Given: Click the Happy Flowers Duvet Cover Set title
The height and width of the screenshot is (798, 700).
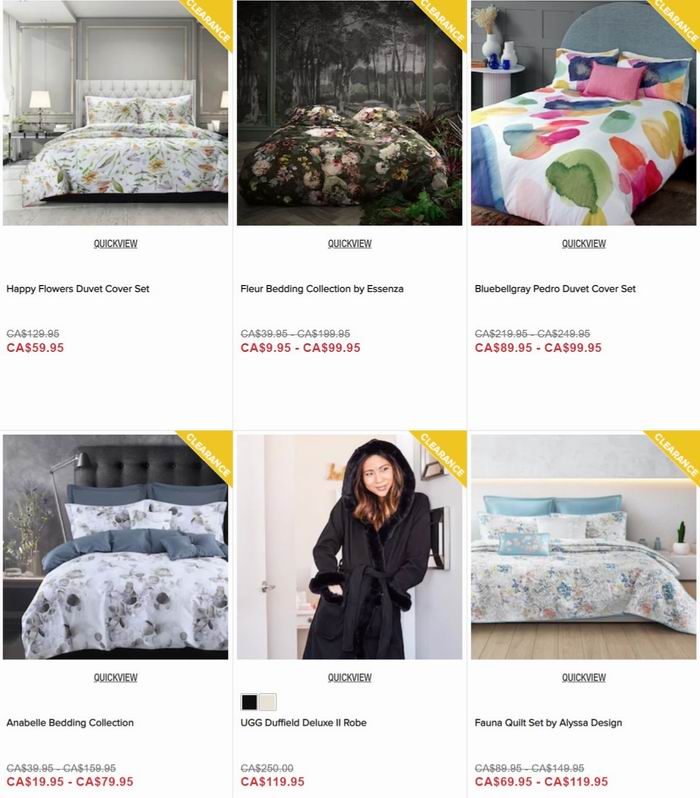Looking at the screenshot, I should pos(78,289).
